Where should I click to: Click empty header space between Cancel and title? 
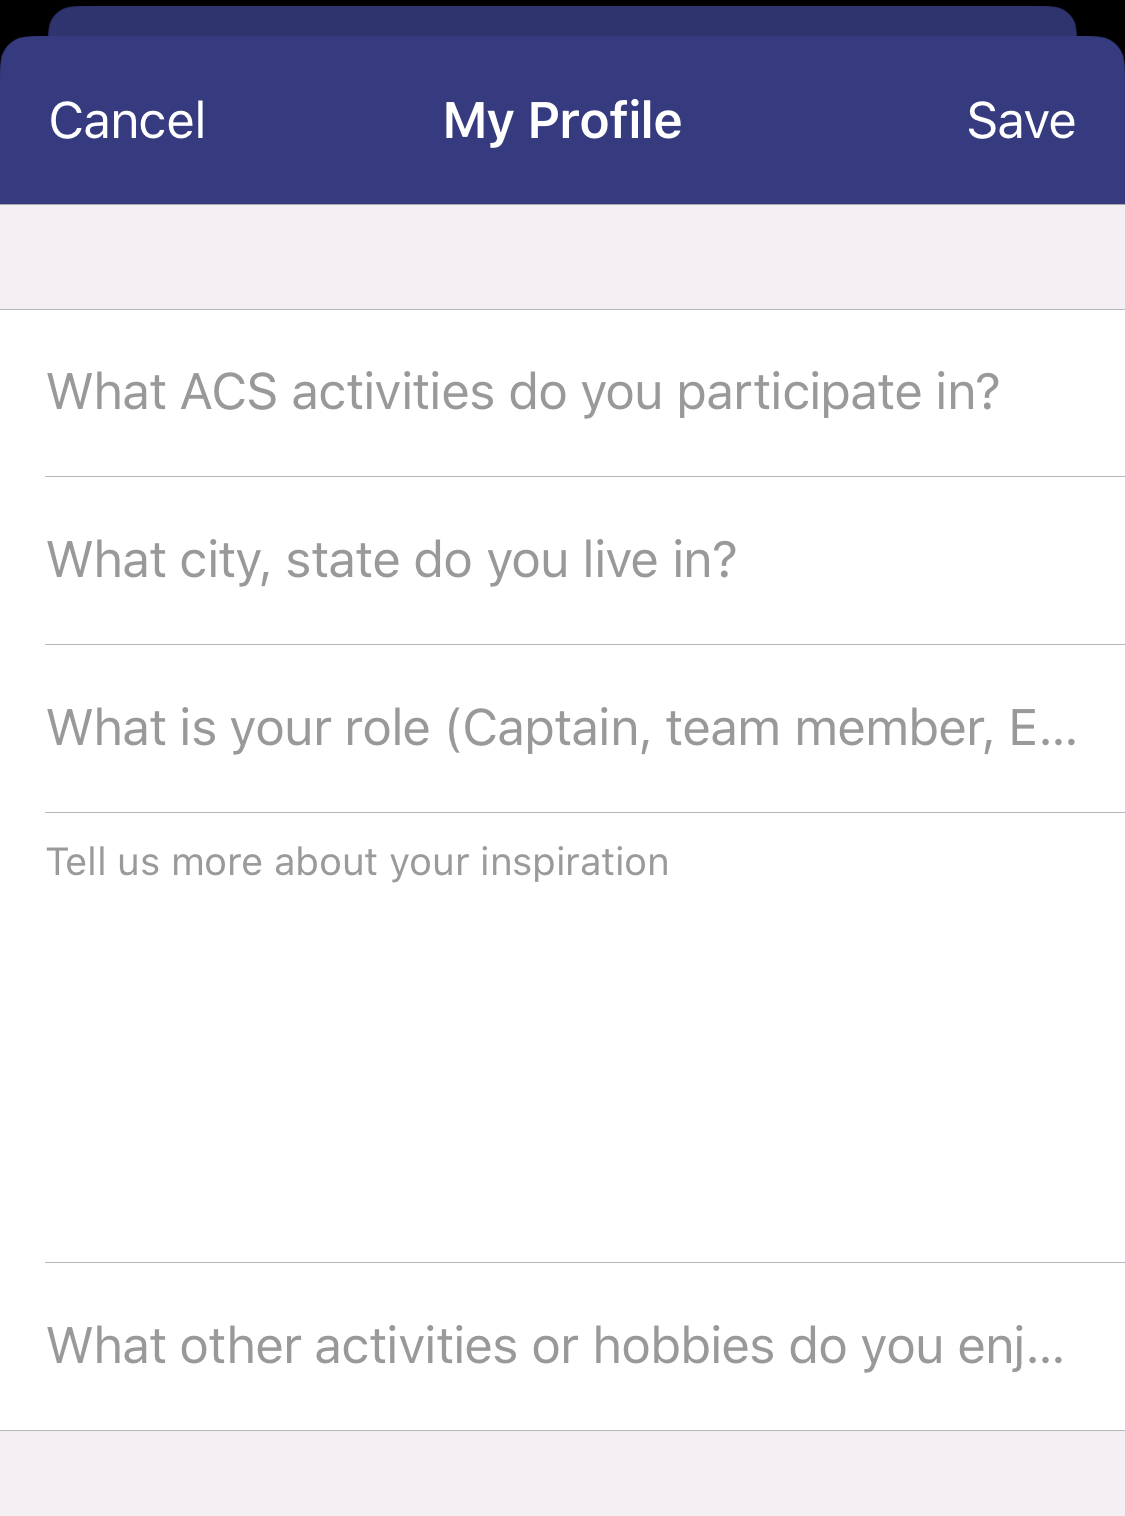point(325,121)
